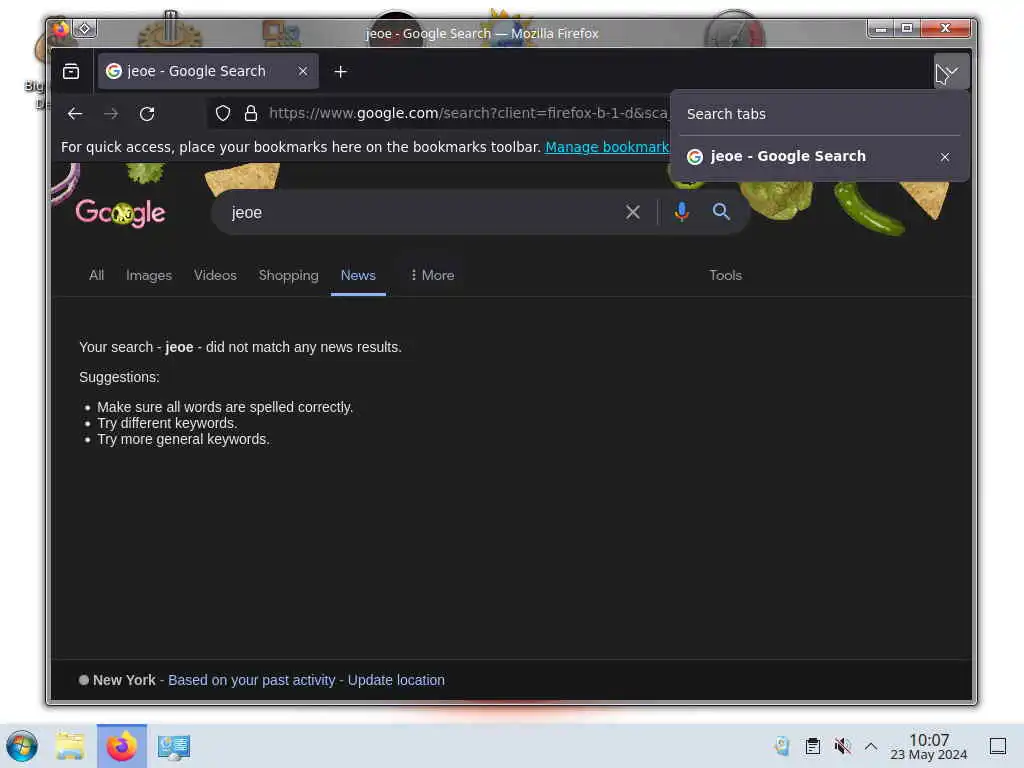Close the jeoe - Google Search tab
Screen dimensions: 1024x768
pos(302,71)
